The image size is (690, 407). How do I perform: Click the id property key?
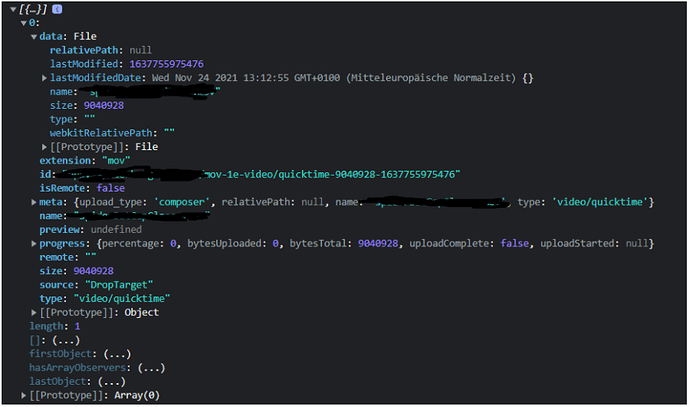pos(45,174)
